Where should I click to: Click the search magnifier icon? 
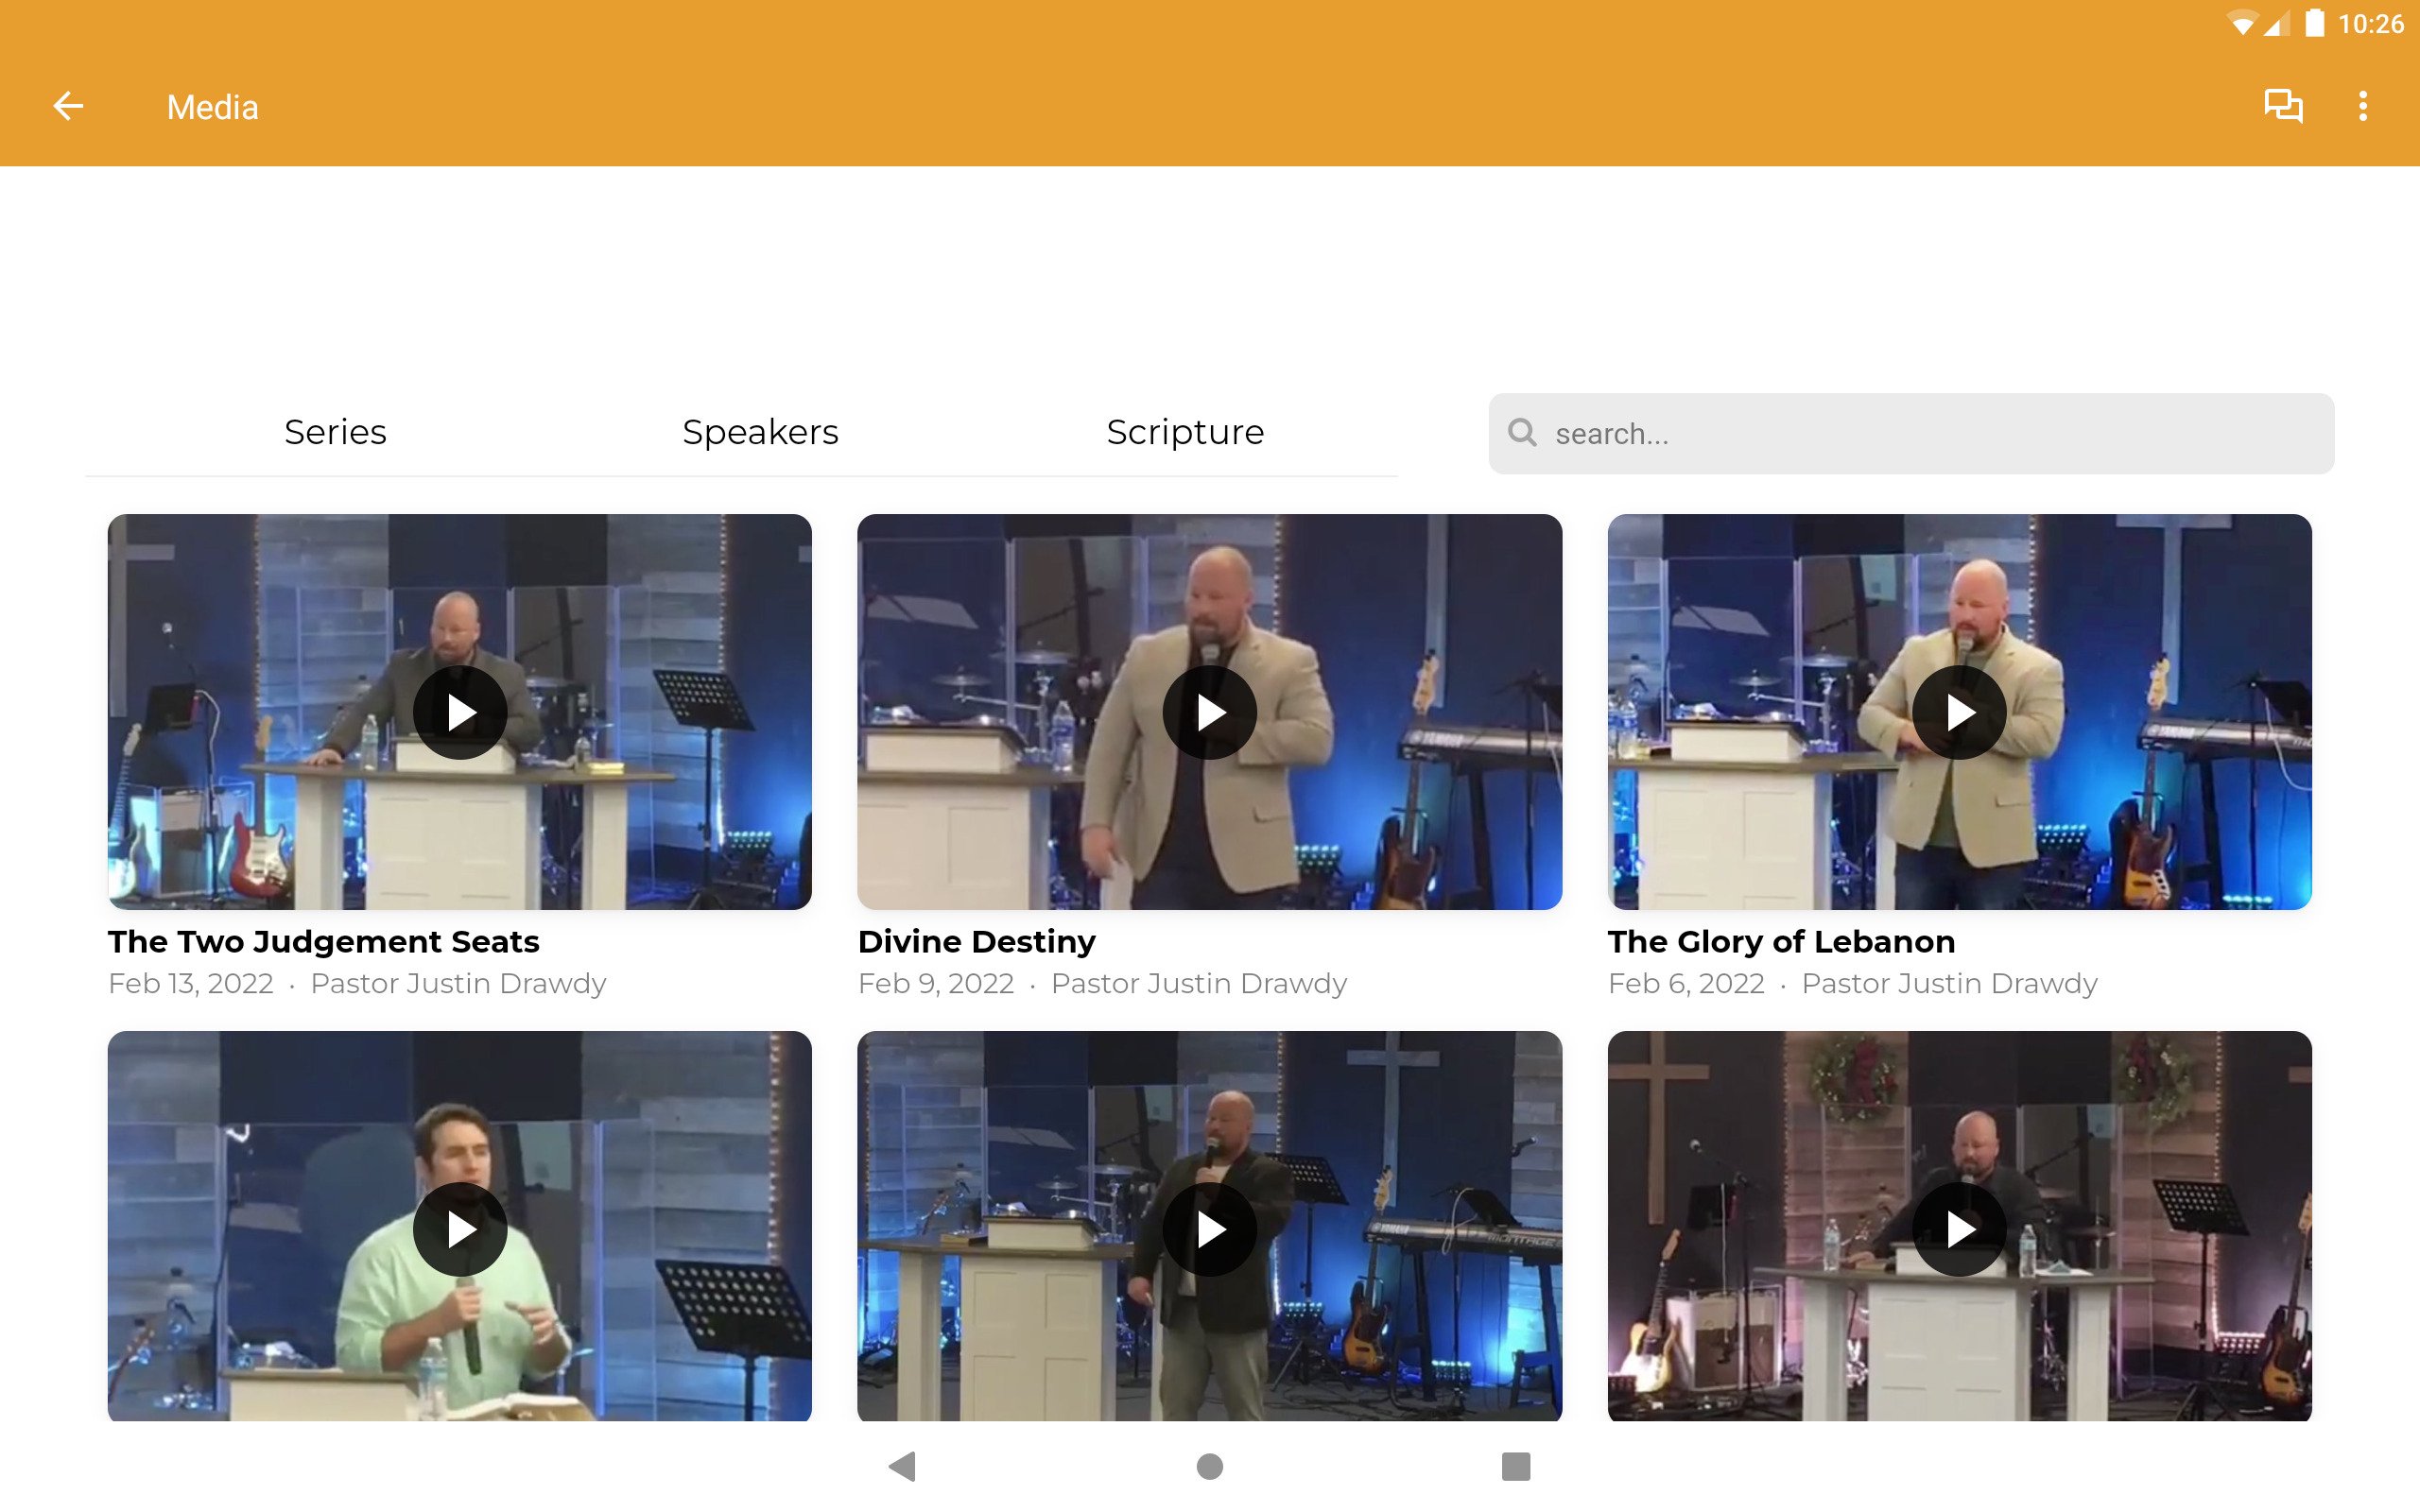1522,433
